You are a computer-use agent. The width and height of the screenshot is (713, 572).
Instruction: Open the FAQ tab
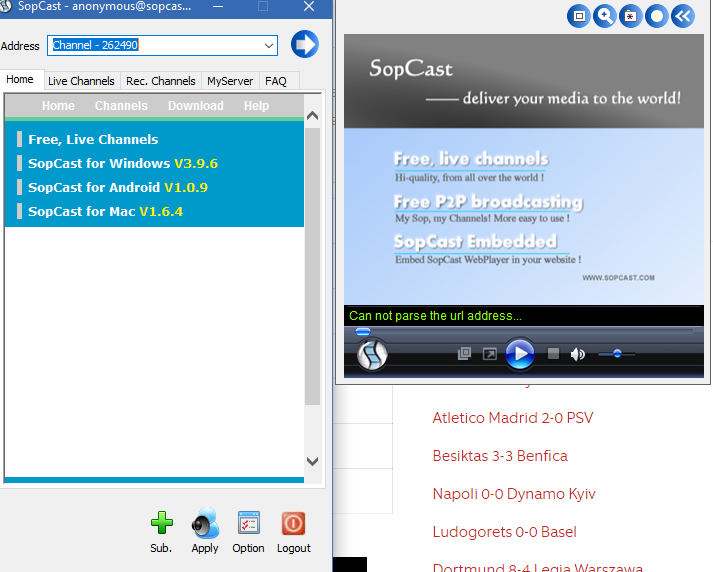[x=276, y=81]
